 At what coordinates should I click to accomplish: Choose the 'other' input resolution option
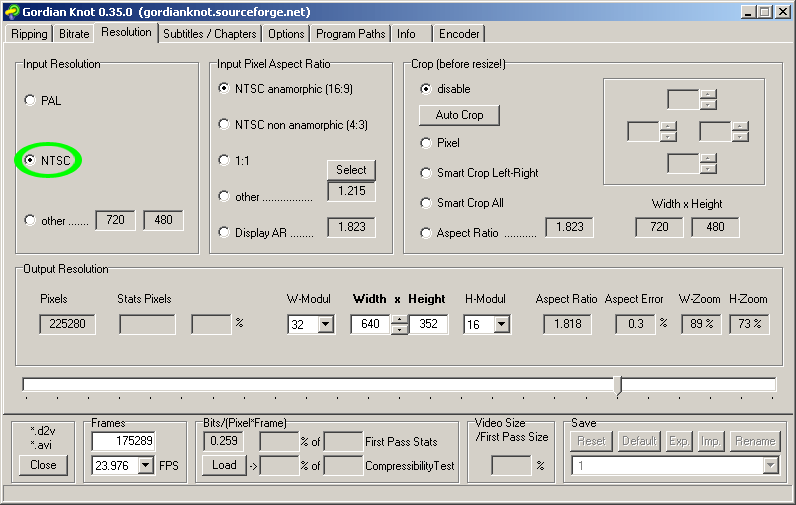30,220
